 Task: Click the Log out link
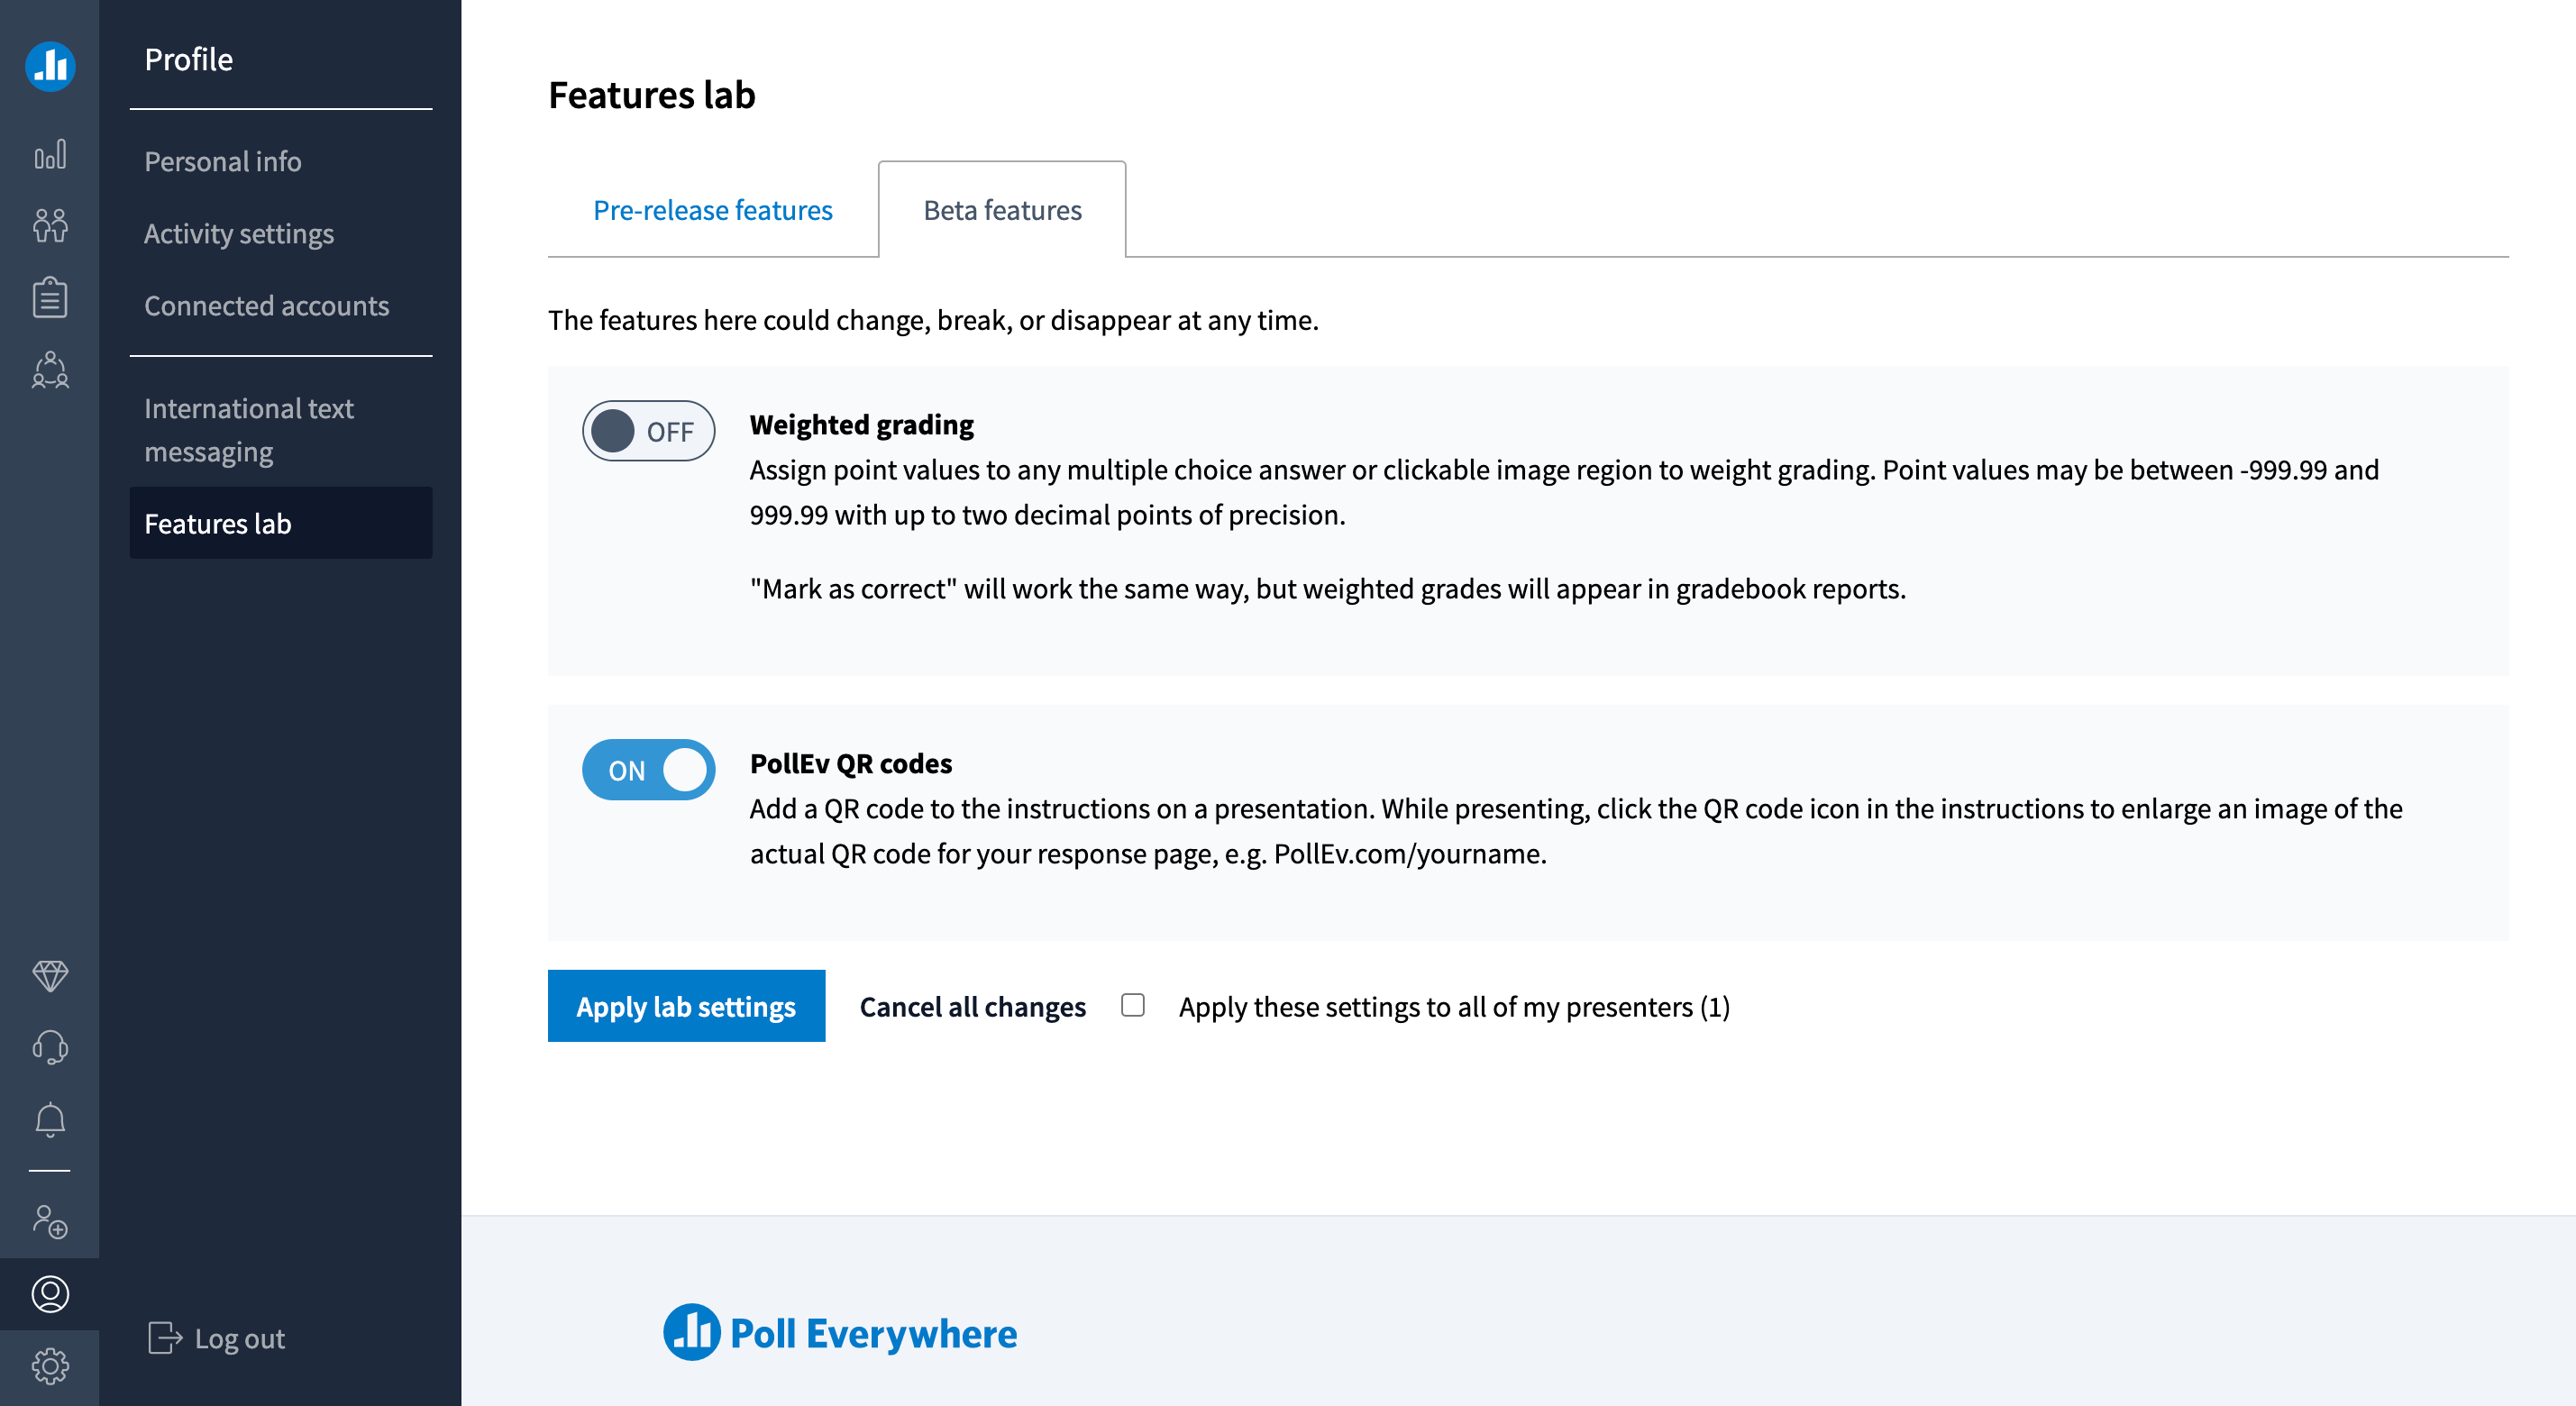coord(239,1338)
